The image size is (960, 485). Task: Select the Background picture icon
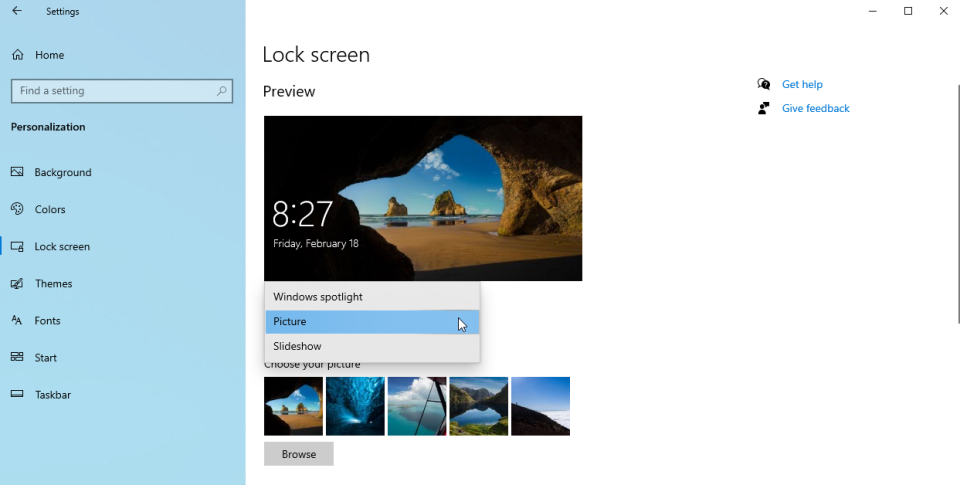(x=17, y=172)
